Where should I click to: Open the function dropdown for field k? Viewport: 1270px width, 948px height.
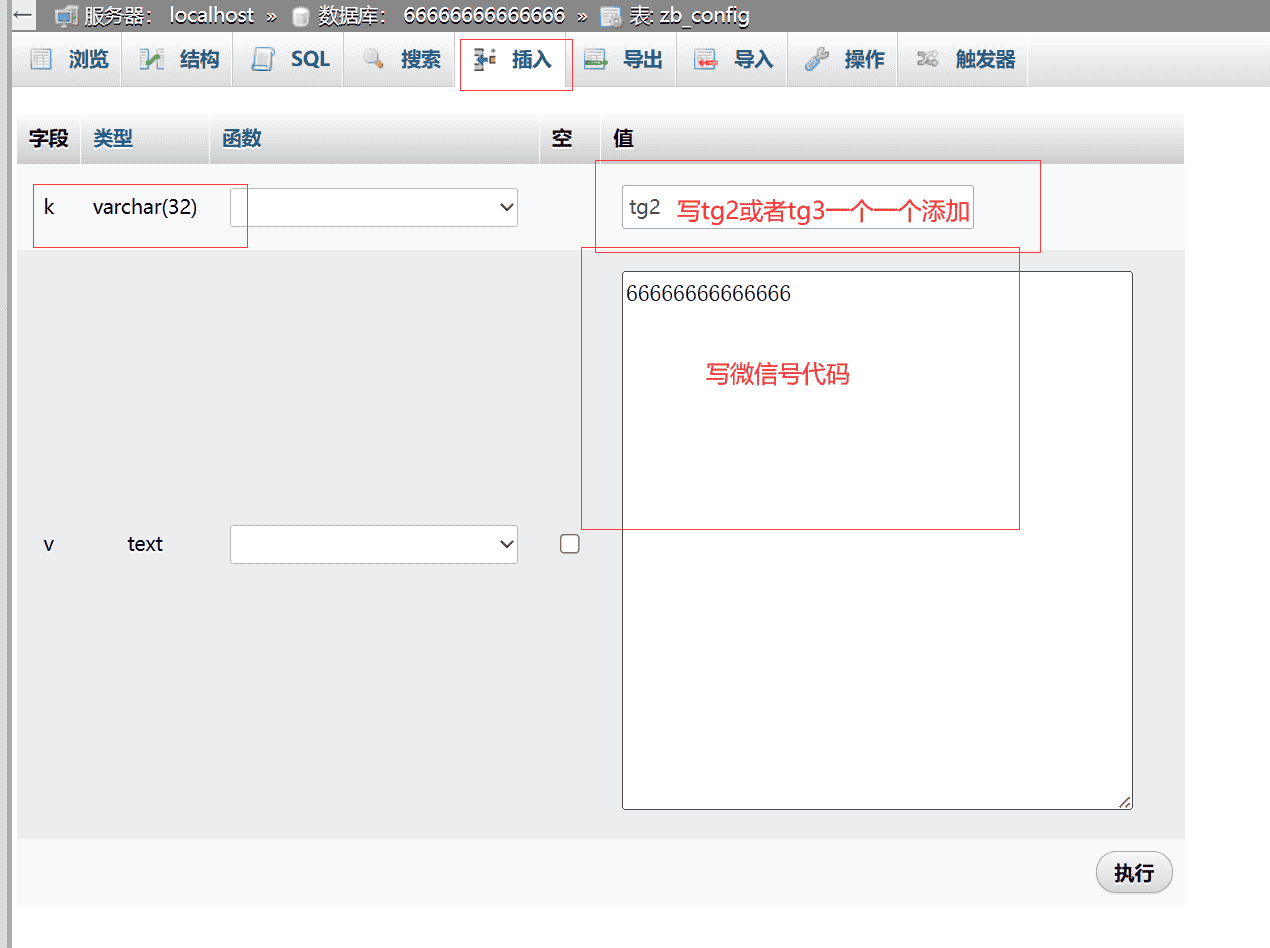pos(374,207)
